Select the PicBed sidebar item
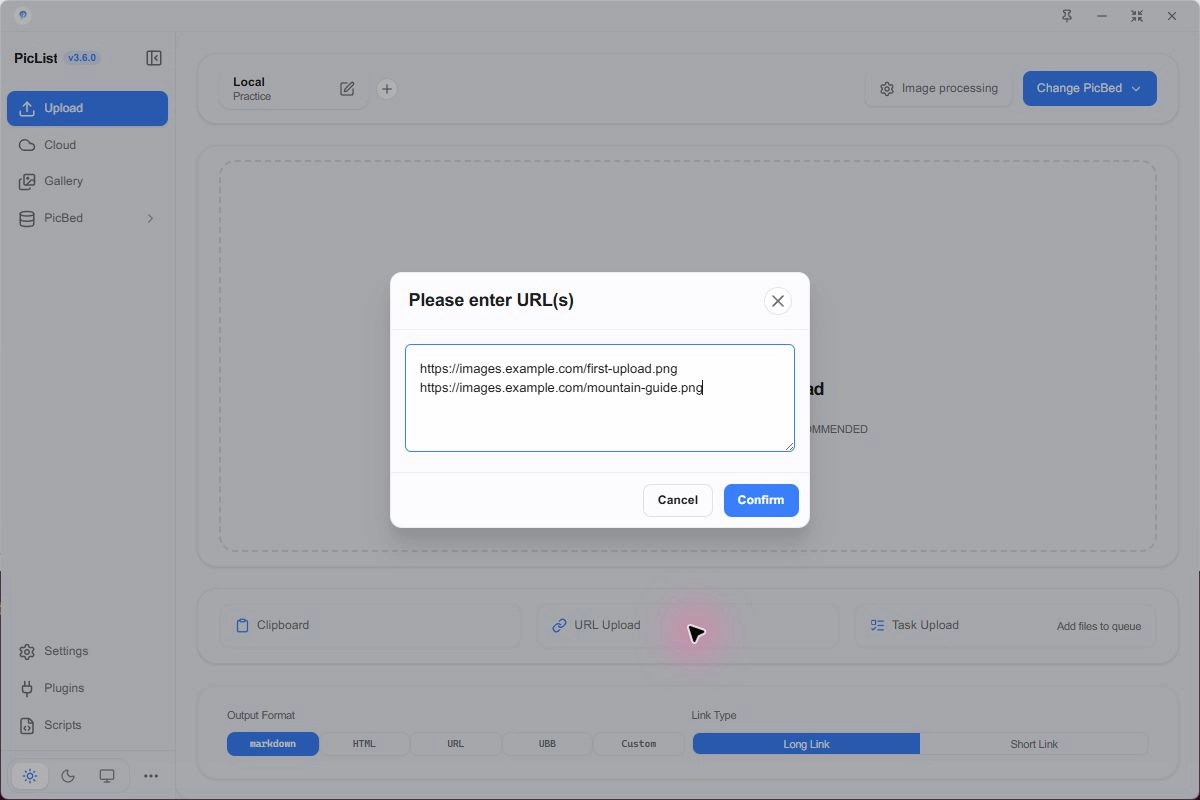1200x800 pixels. point(87,218)
